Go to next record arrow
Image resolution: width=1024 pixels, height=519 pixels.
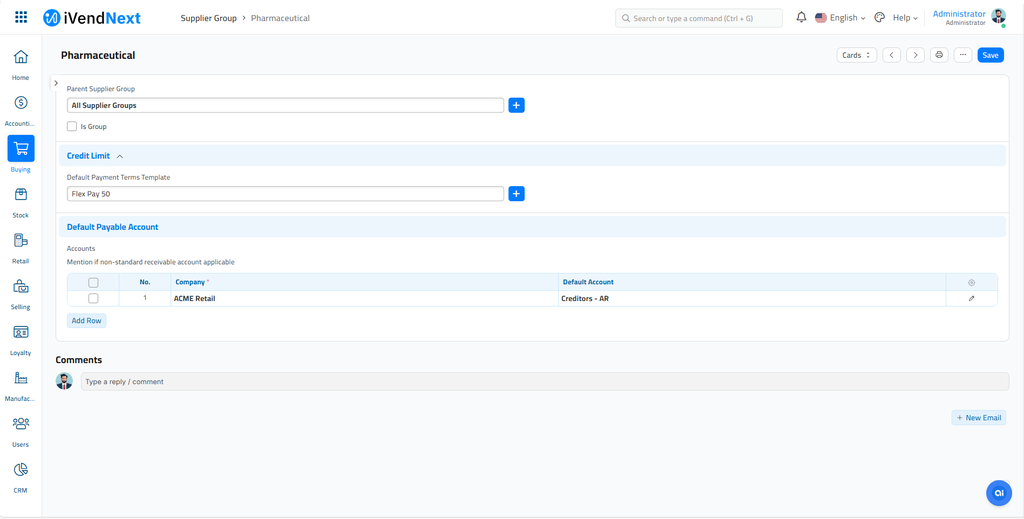915,55
